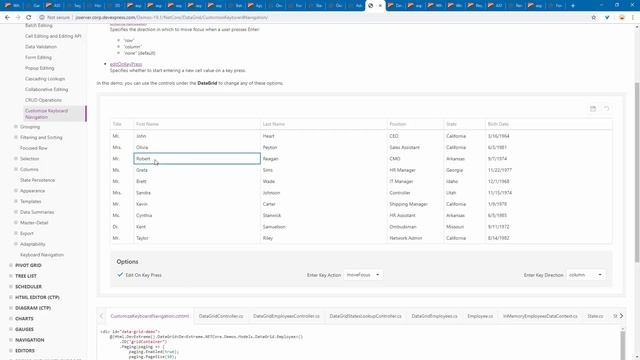Expand the CHARTS section
Image resolution: width=640 pixels, height=360 pixels.
point(11,318)
